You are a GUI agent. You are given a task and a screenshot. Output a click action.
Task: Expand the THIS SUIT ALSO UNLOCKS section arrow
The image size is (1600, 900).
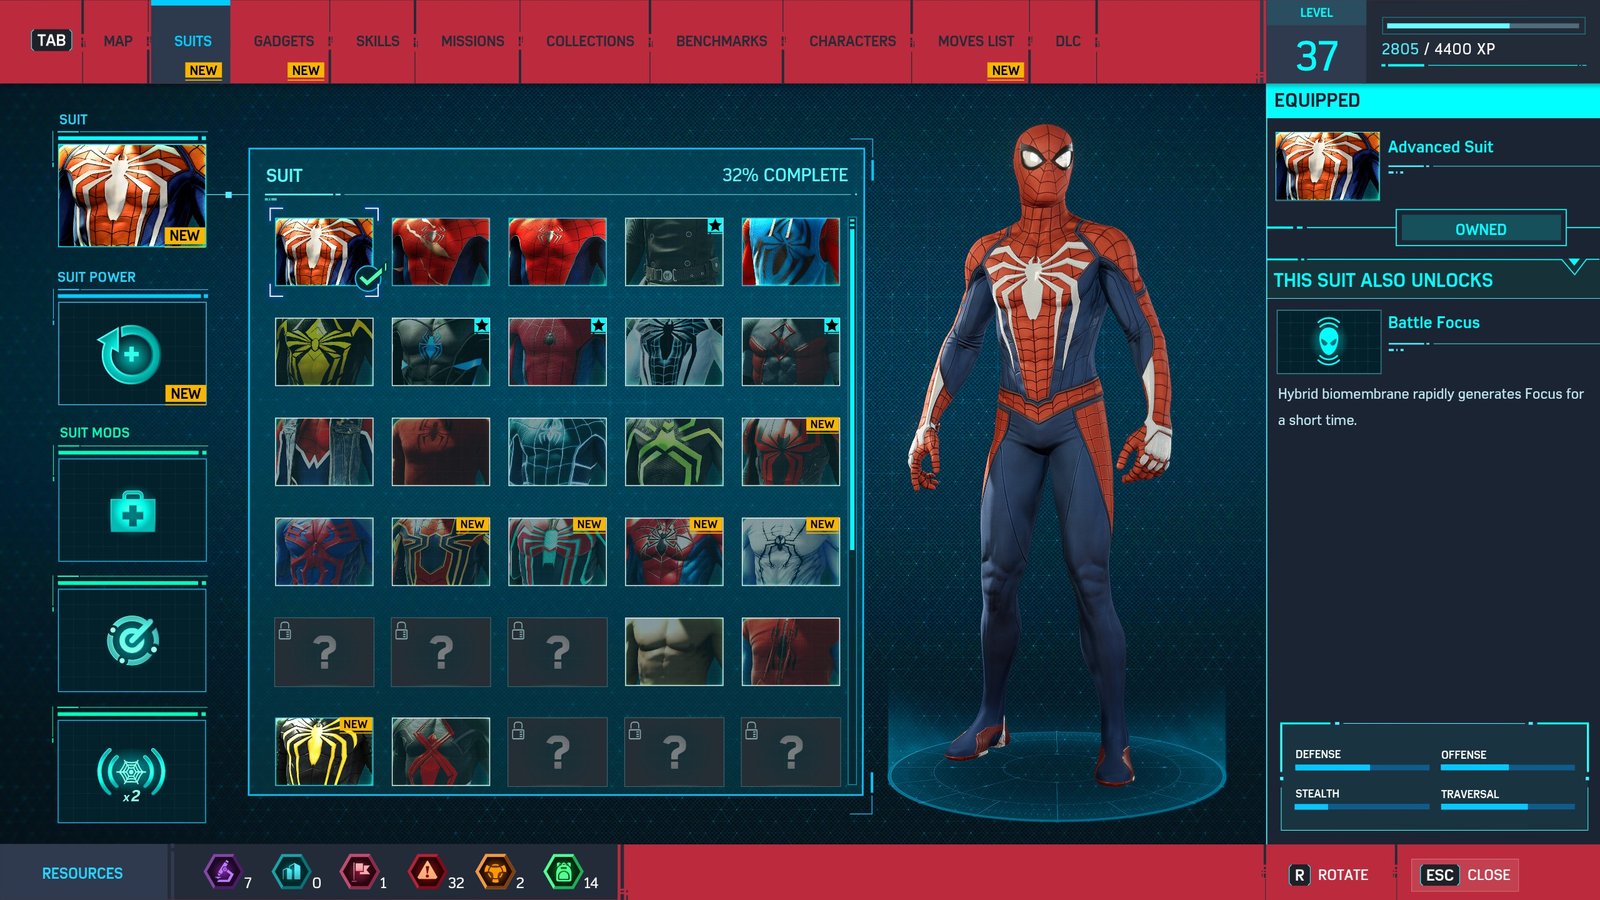(x=1573, y=262)
